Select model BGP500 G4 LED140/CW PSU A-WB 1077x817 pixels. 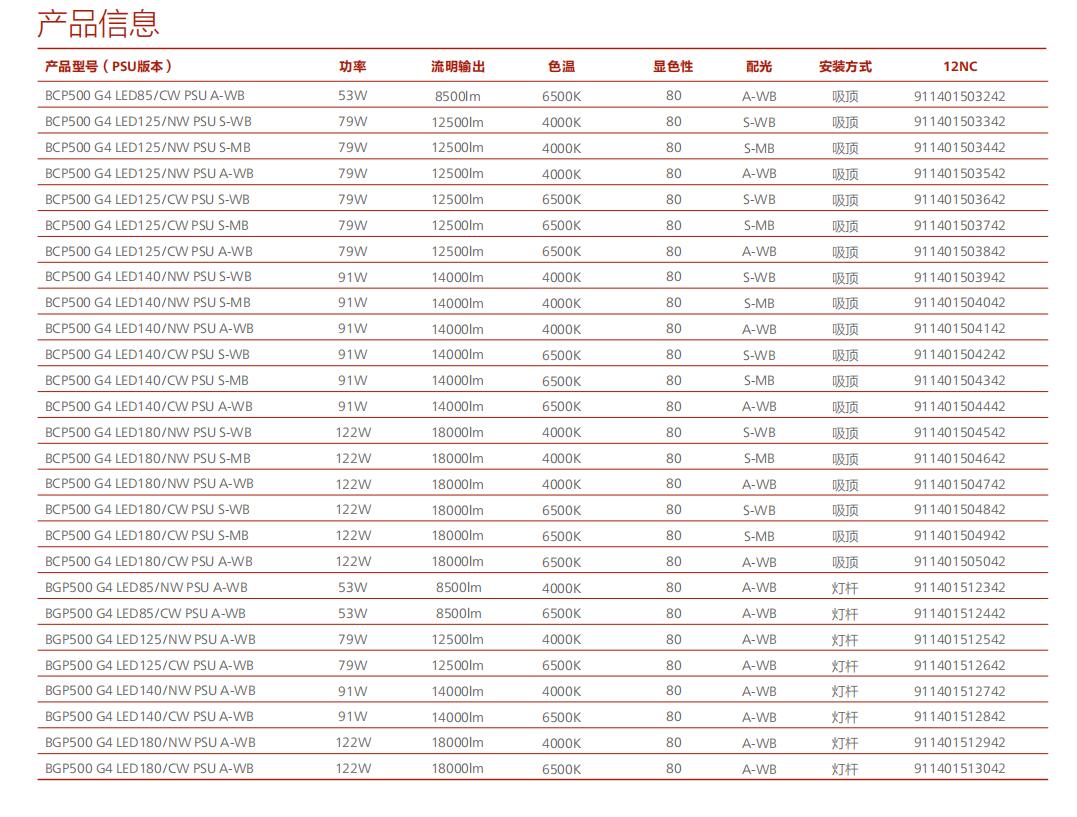pos(149,717)
